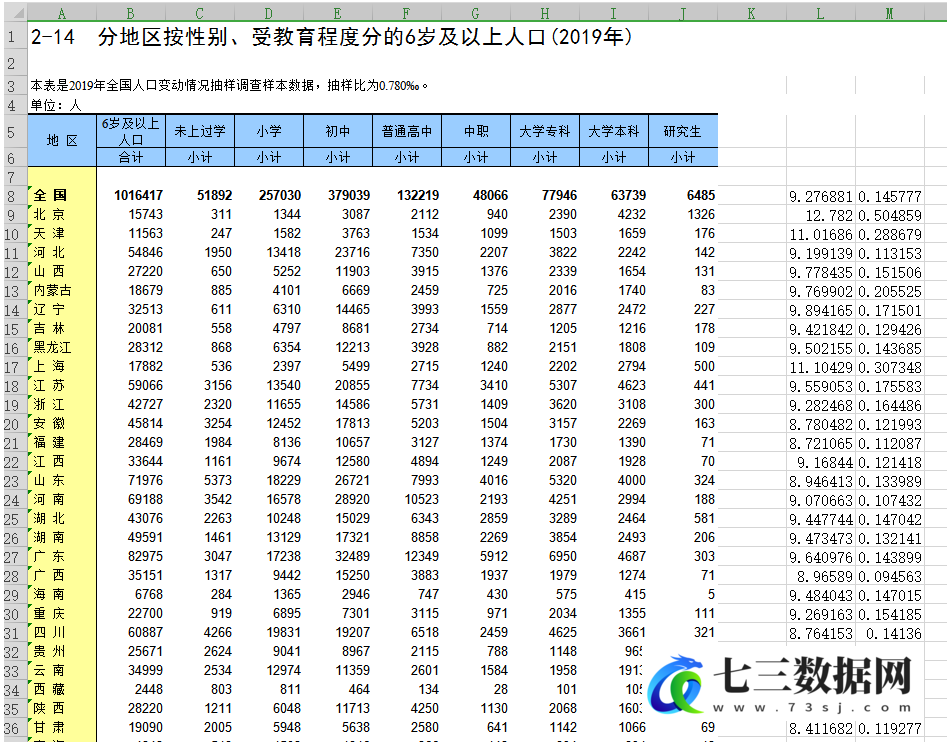Screen dimensions: 947x742
Task: Click the 研究生 header cell
Action: click(682, 131)
